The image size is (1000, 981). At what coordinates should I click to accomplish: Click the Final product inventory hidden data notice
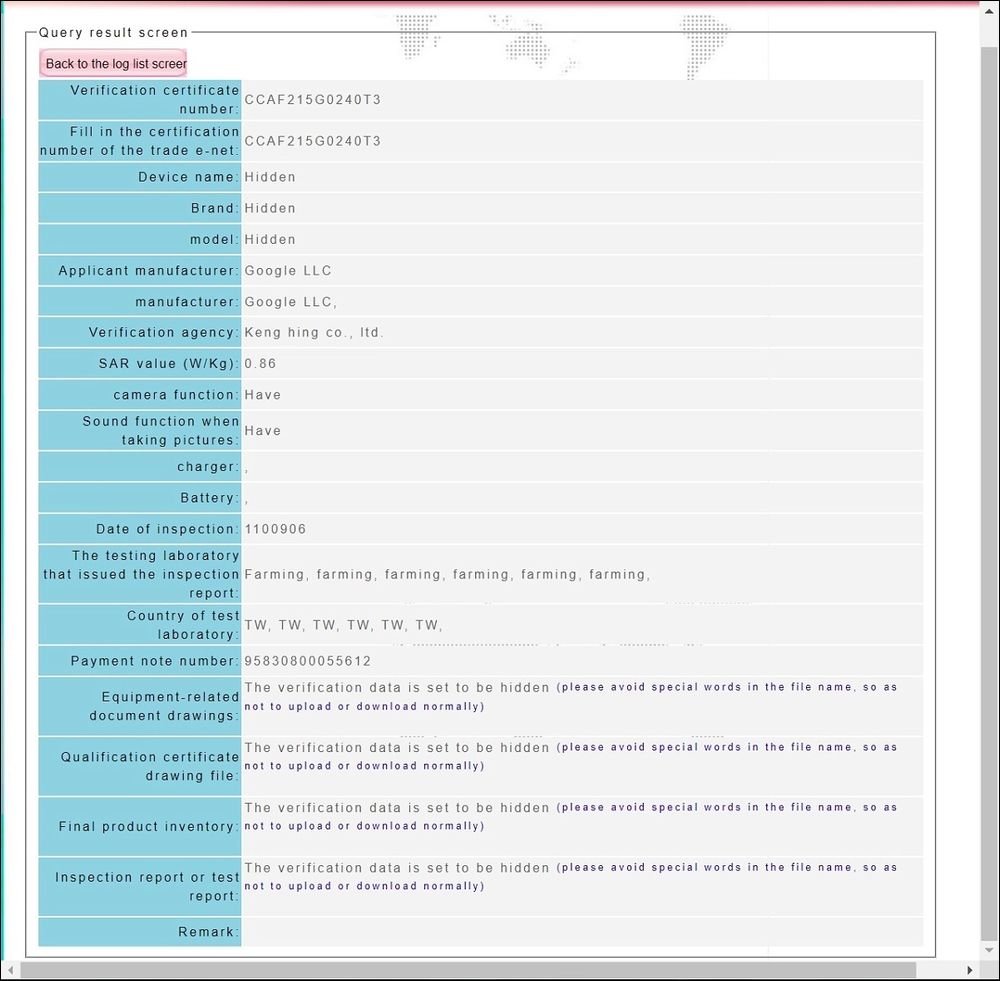point(570,817)
